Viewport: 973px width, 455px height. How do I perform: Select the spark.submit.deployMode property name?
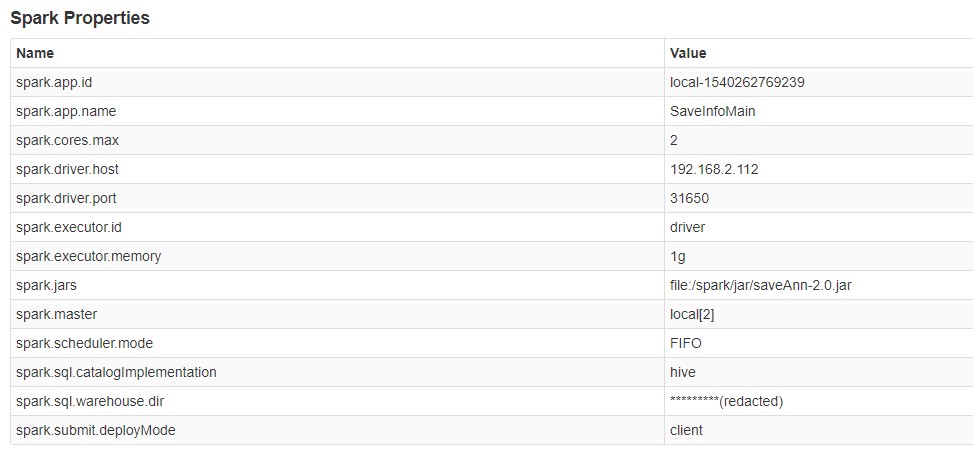pos(96,430)
